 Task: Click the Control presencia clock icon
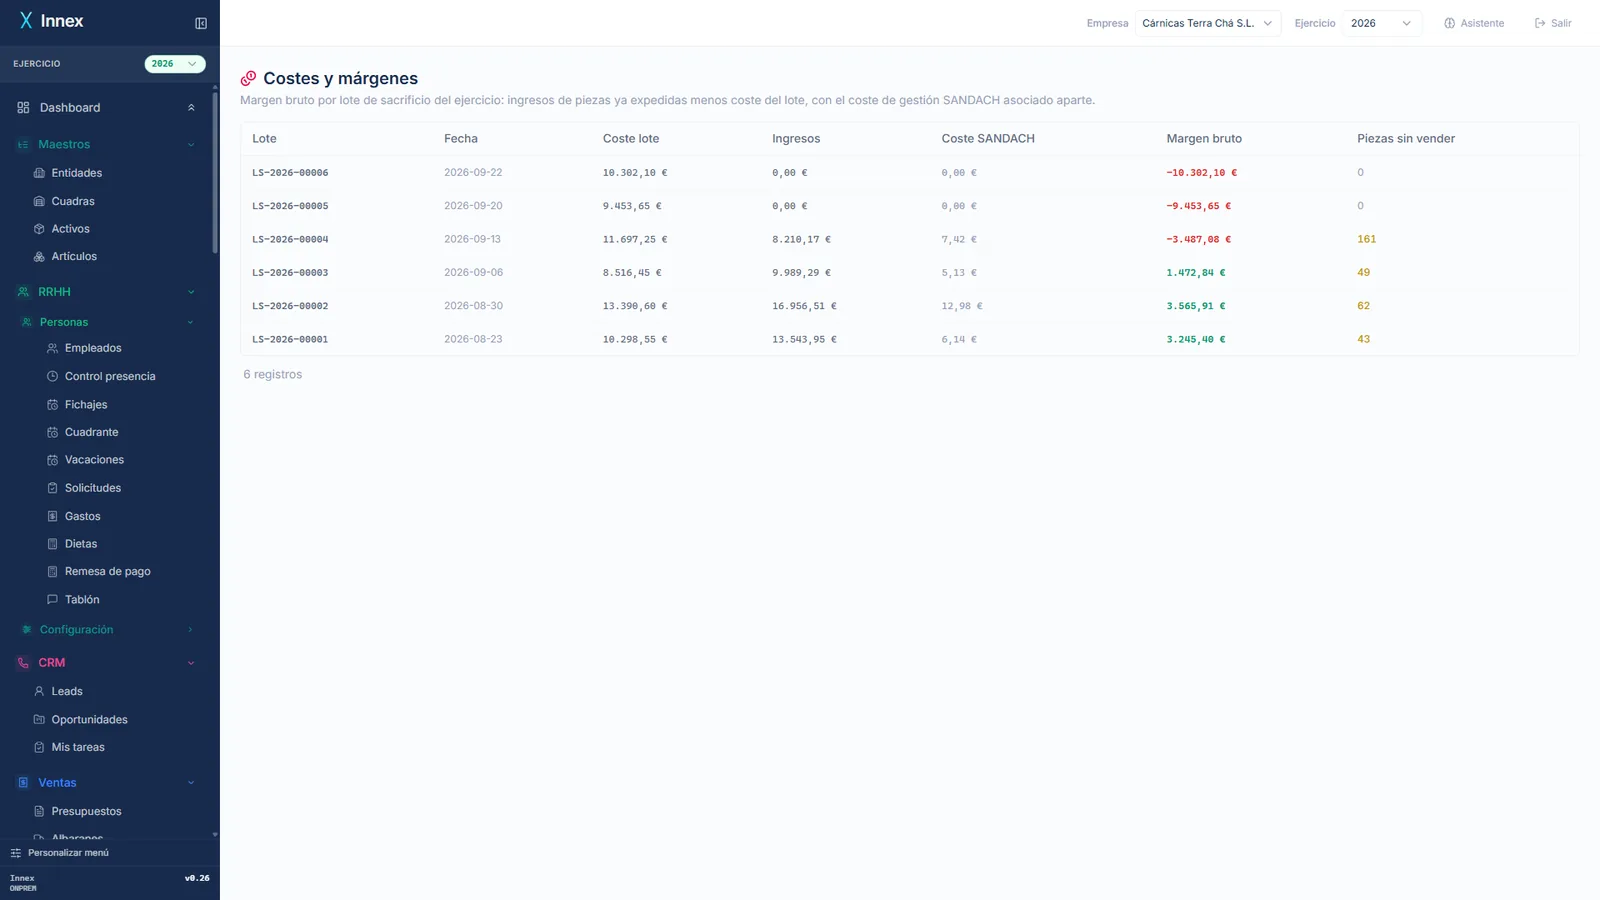point(52,376)
